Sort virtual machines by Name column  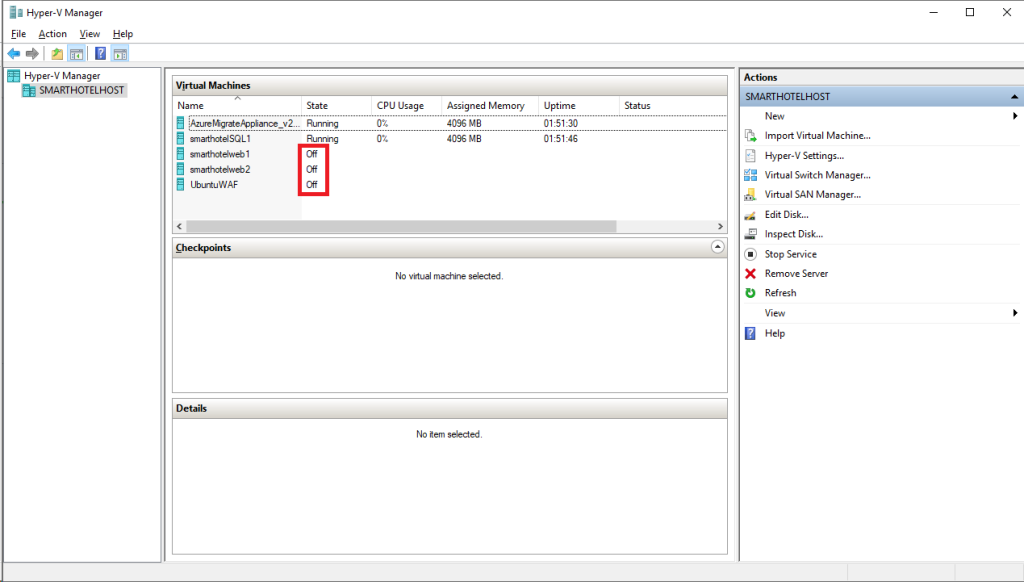(237, 105)
